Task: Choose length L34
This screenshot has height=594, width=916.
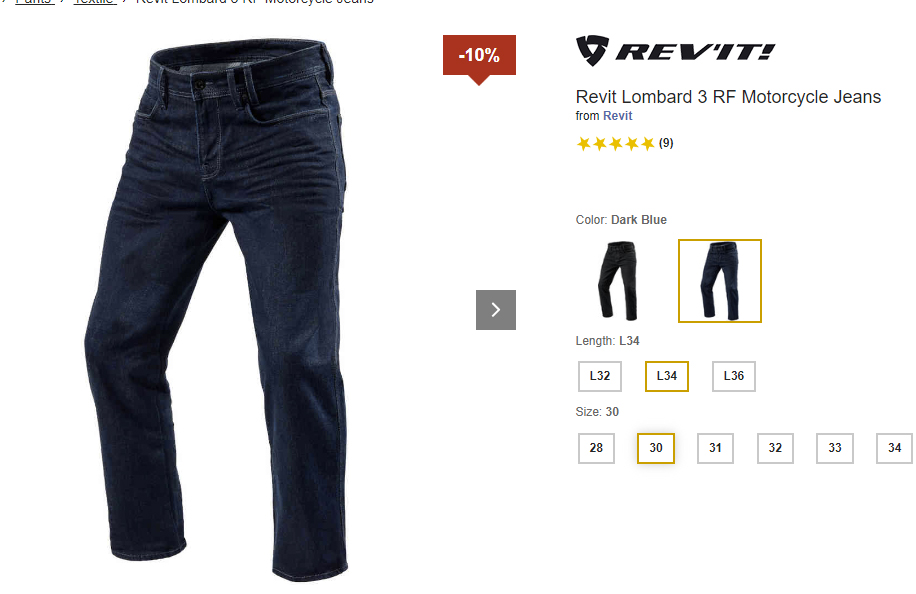Action: (x=667, y=376)
